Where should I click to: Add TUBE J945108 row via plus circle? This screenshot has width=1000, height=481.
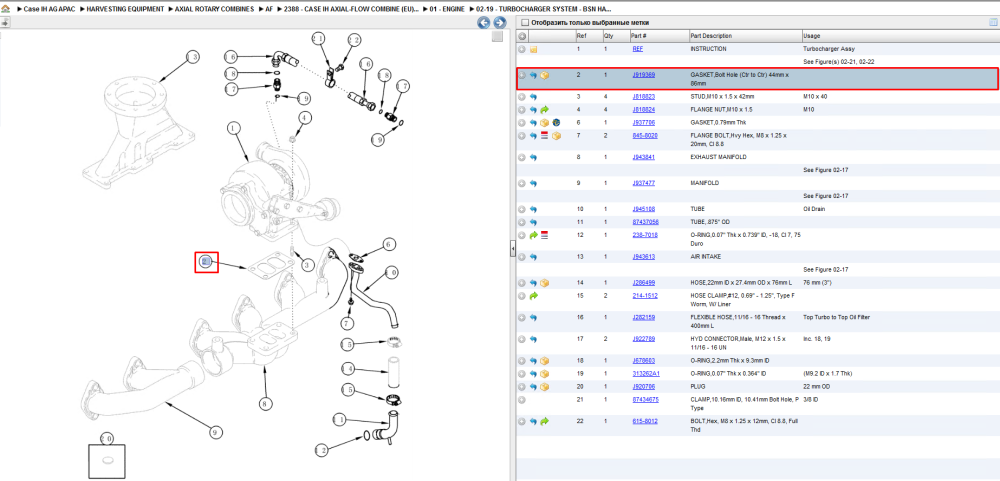pos(522,209)
